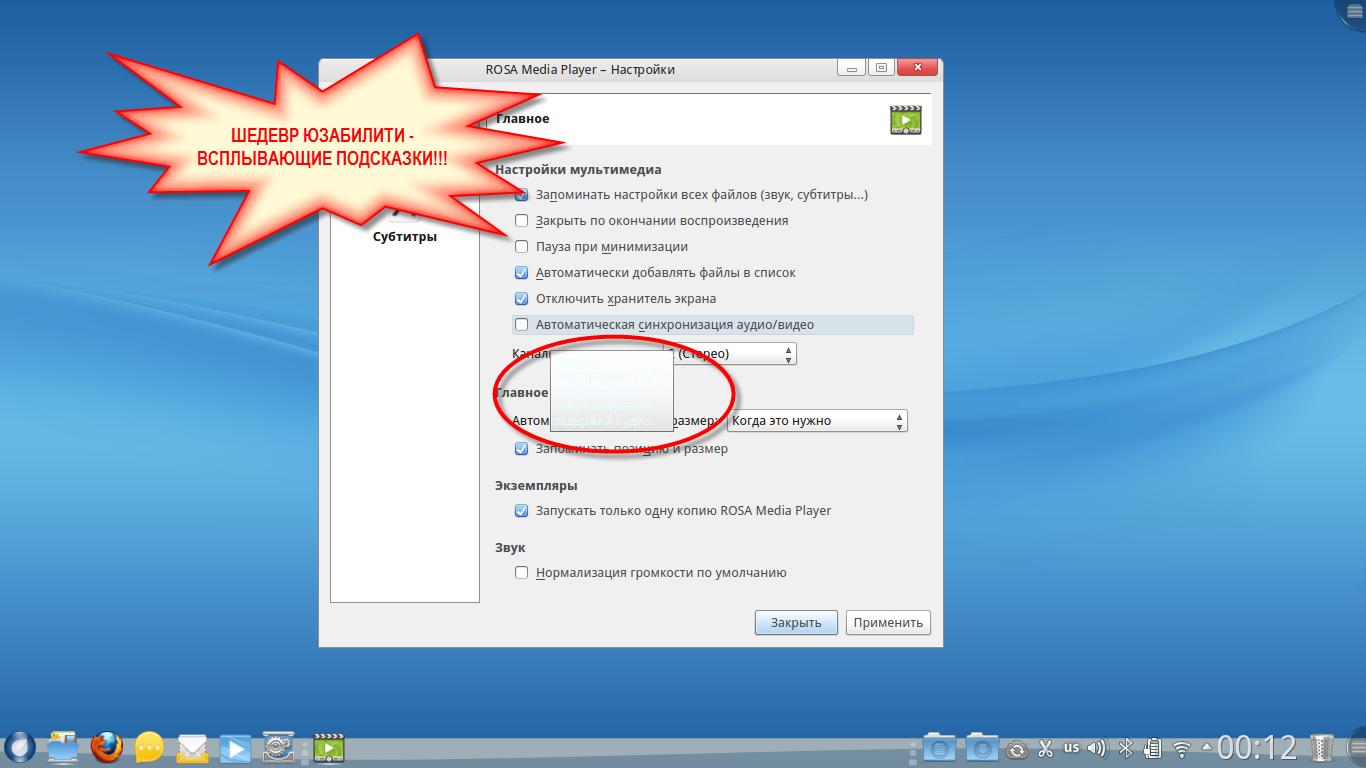The width and height of the screenshot is (1366, 768).
Task: Click the Закрыть button
Action: 796,622
